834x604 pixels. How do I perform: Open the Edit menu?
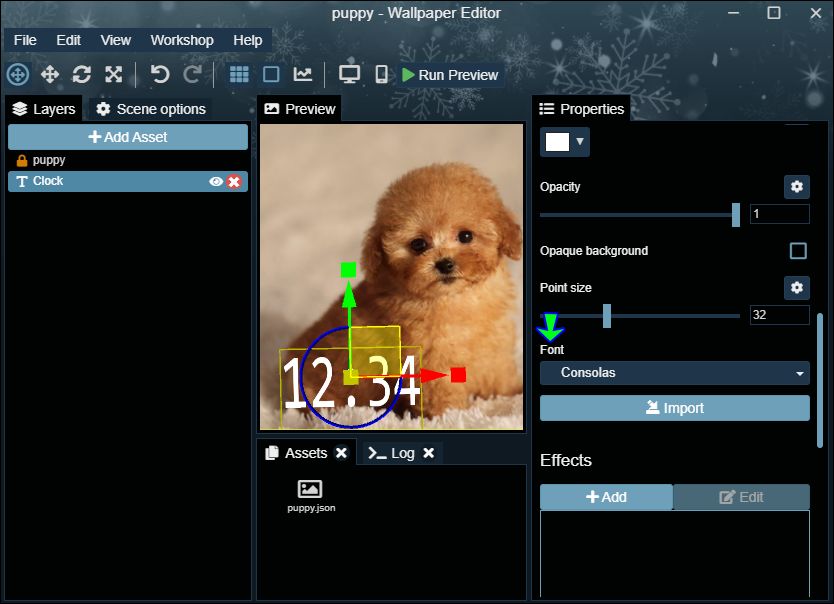click(x=69, y=40)
